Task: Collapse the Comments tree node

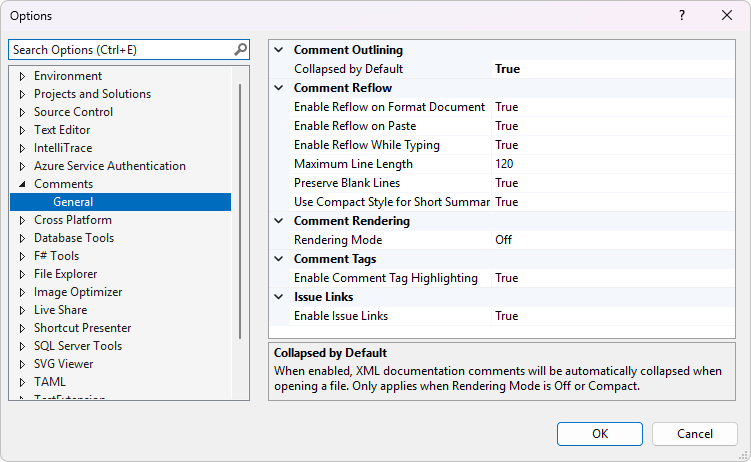Action: (x=22, y=184)
